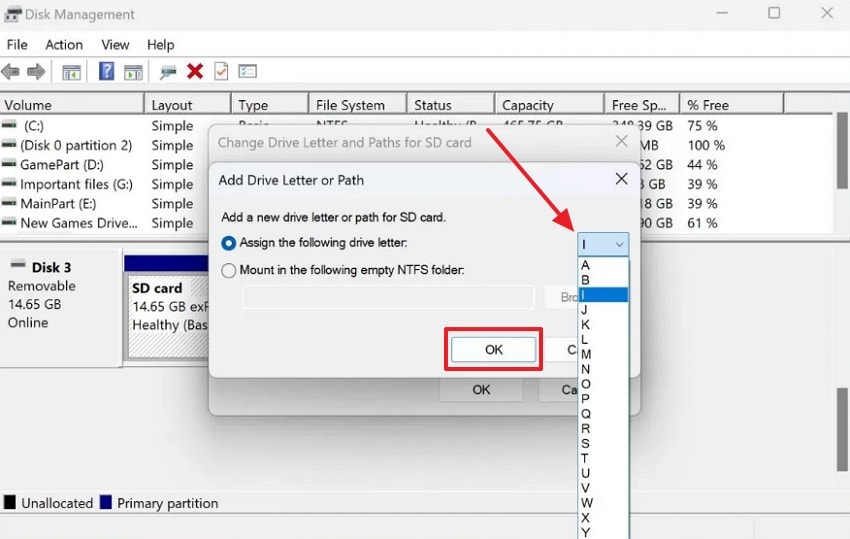Choose drive letter U from list
Image resolution: width=850 pixels, height=539 pixels.
[603, 473]
